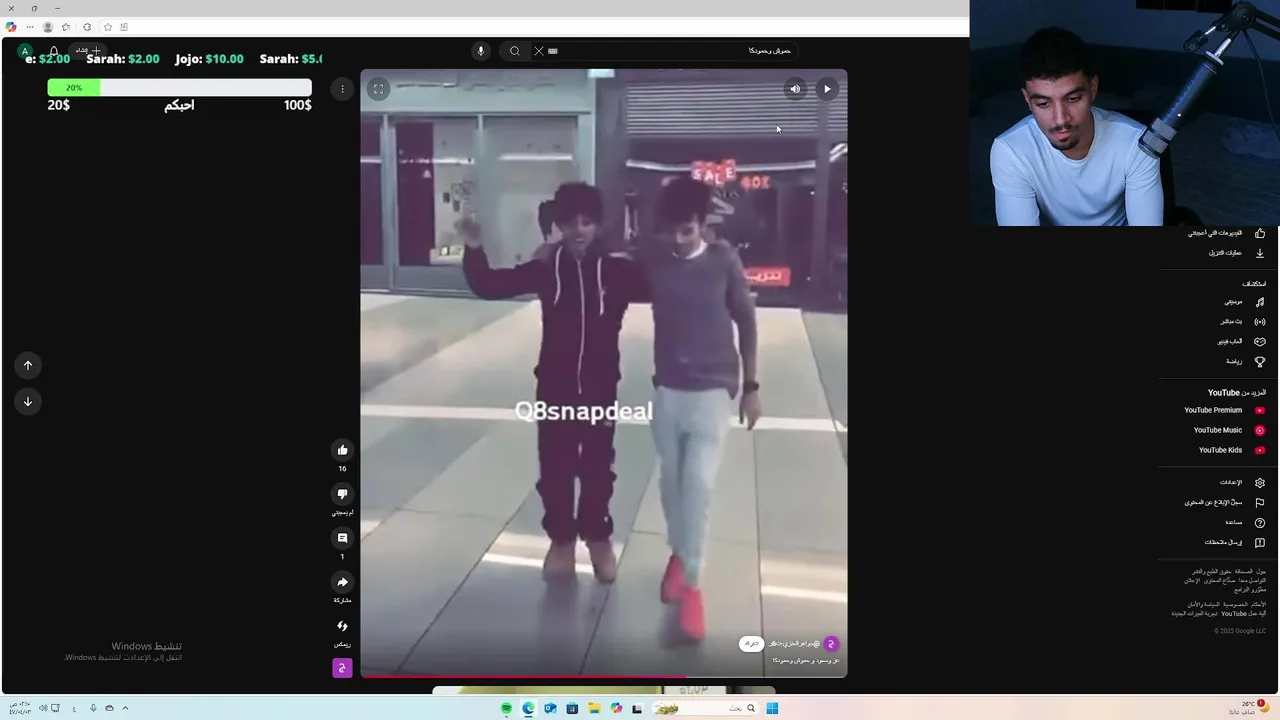Image resolution: width=1280 pixels, height=720 pixels.
Task: Open Microsoft Edge from the taskbar
Action: tap(528, 708)
